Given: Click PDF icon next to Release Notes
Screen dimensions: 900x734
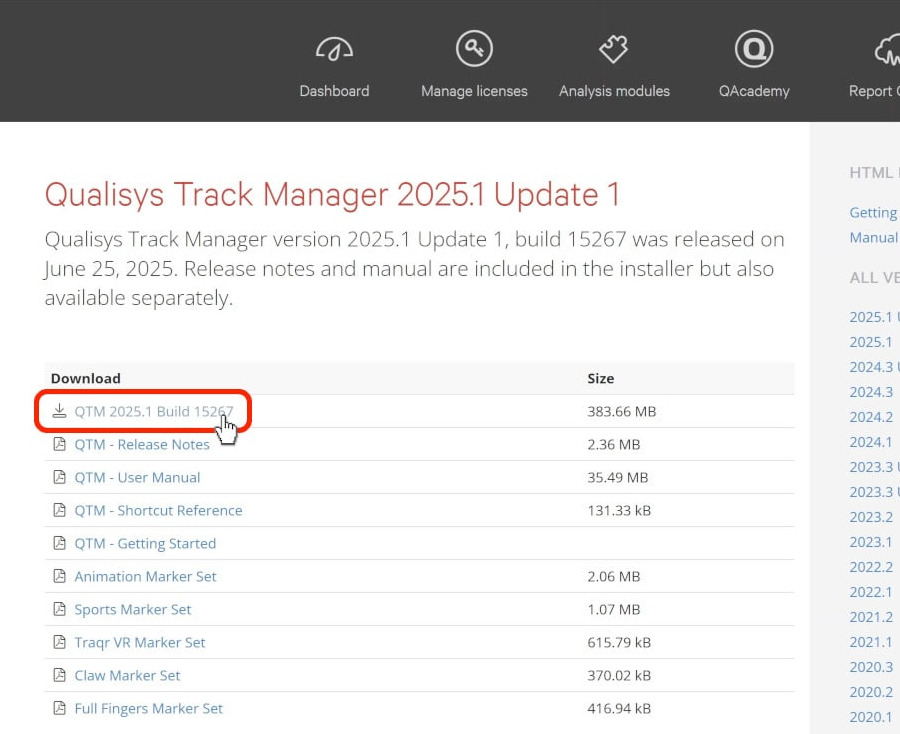Looking at the screenshot, I should point(60,444).
